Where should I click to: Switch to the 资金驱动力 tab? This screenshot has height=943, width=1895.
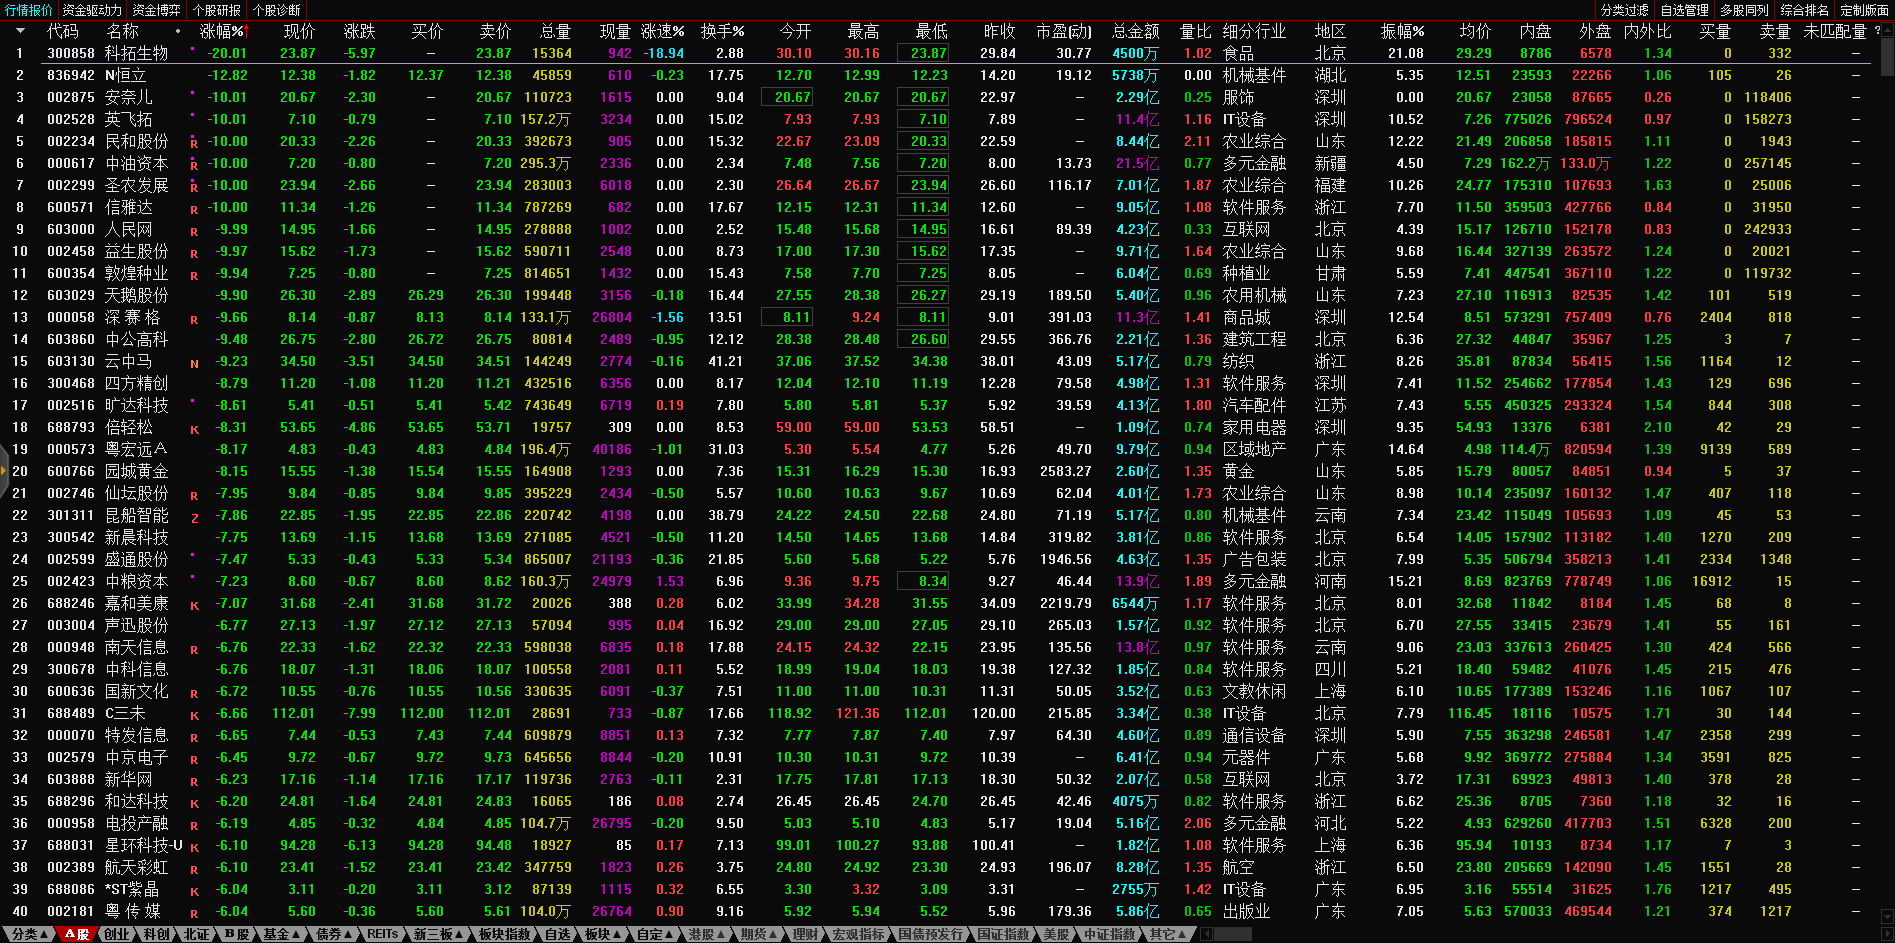[x=92, y=10]
